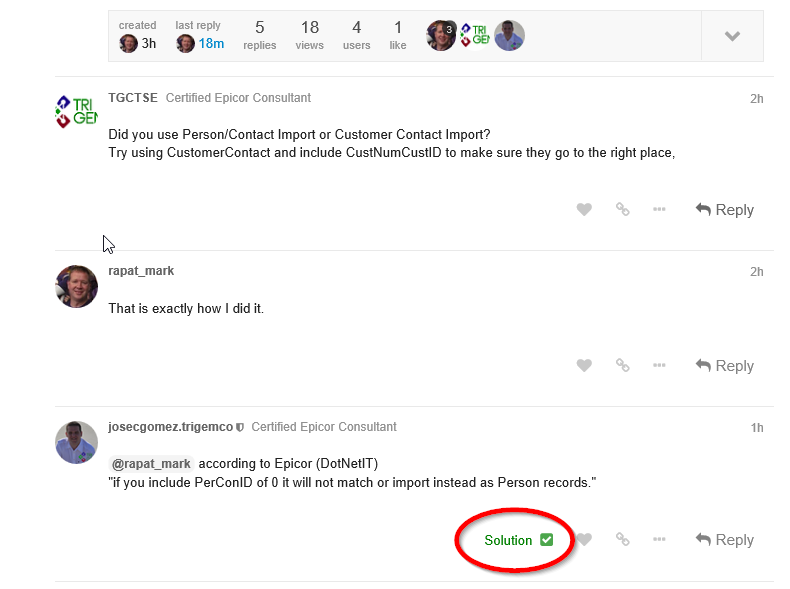Viewport: 790px width, 589px height.
Task: Reply to josecgomez.trigemco's post
Action: 725,540
